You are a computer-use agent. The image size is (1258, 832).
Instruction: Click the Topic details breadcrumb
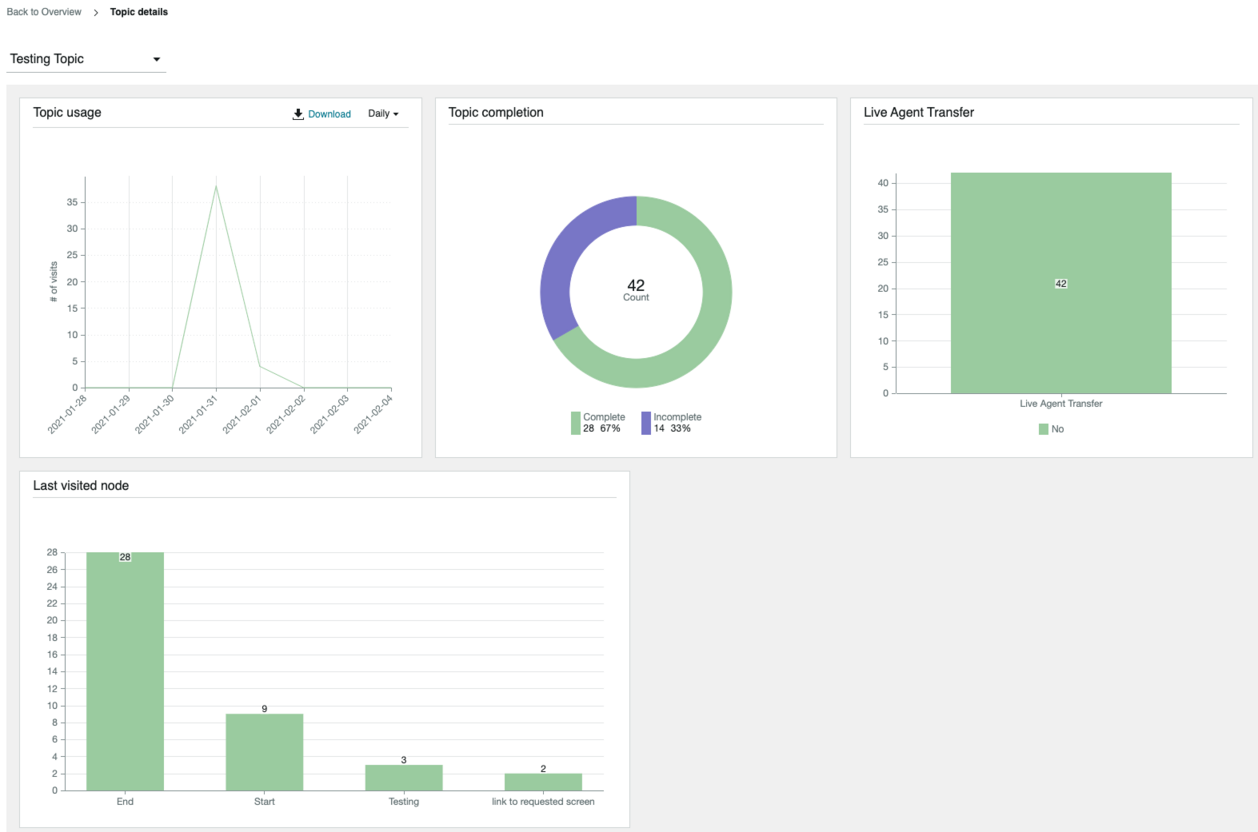[139, 12]
